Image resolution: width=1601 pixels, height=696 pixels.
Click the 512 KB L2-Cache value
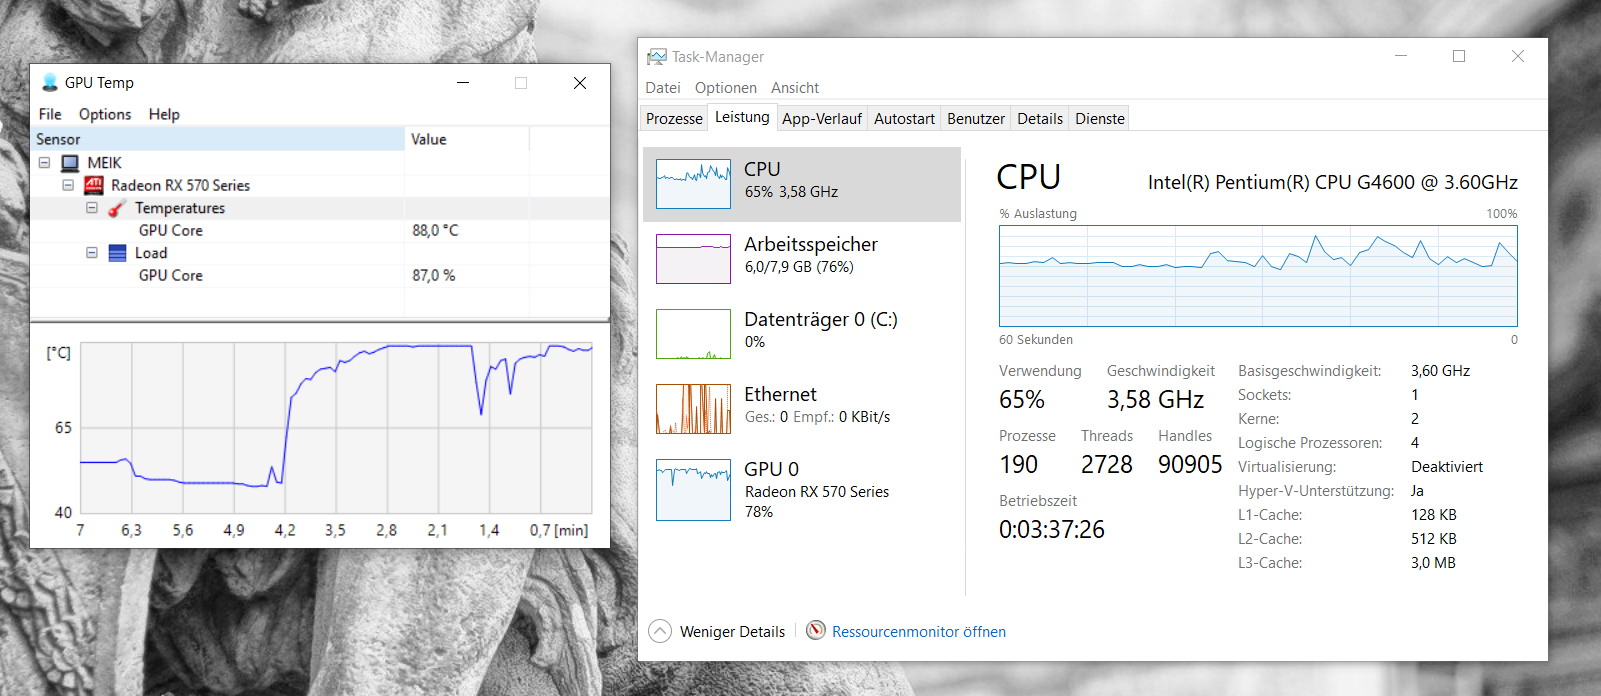1433,539
